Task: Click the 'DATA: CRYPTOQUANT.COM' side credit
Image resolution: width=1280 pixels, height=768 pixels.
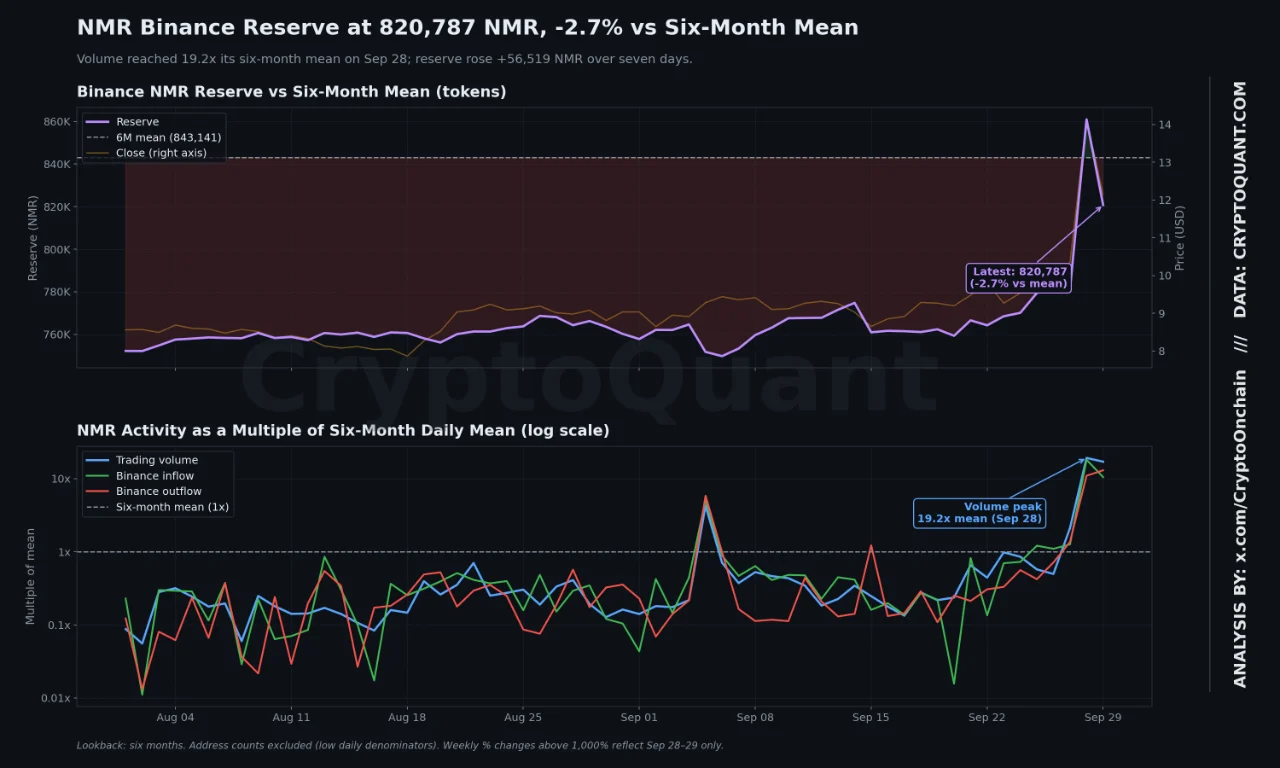Action: (1240, 200)
